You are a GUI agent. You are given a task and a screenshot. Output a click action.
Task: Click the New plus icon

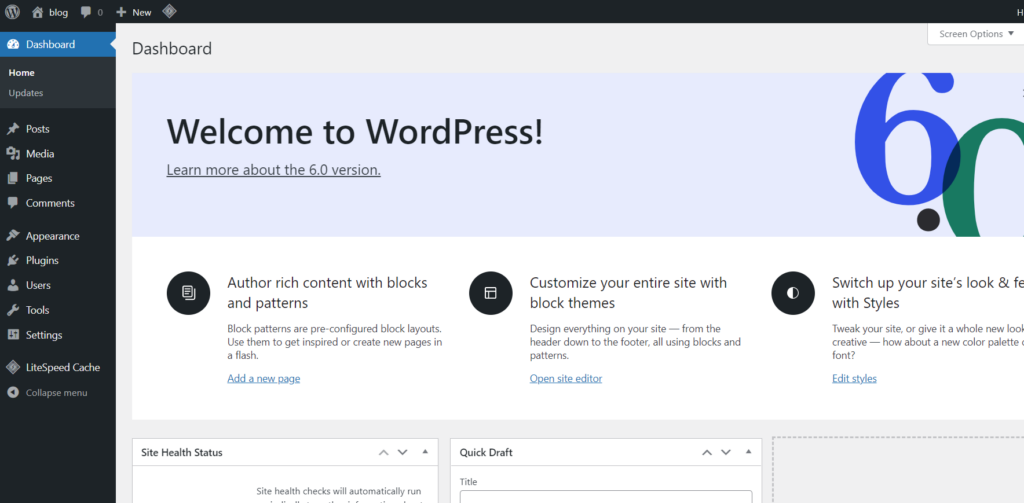pos(121,12)
